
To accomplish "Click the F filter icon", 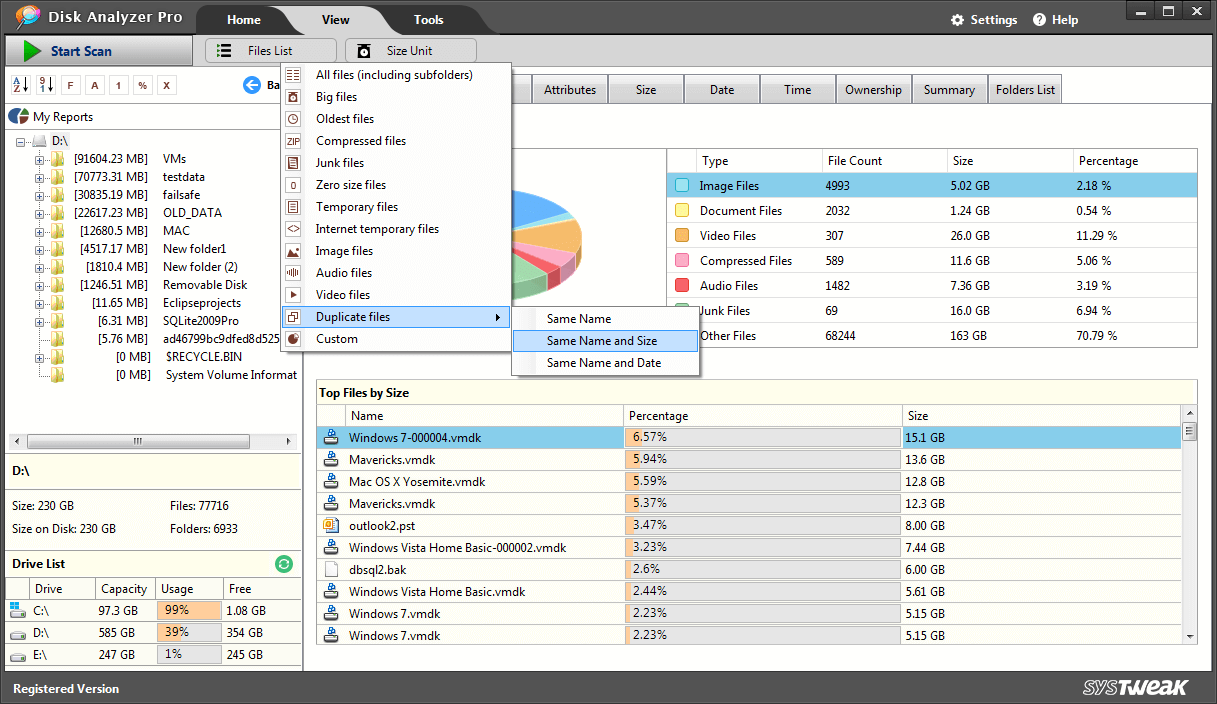I will (70, 85).
